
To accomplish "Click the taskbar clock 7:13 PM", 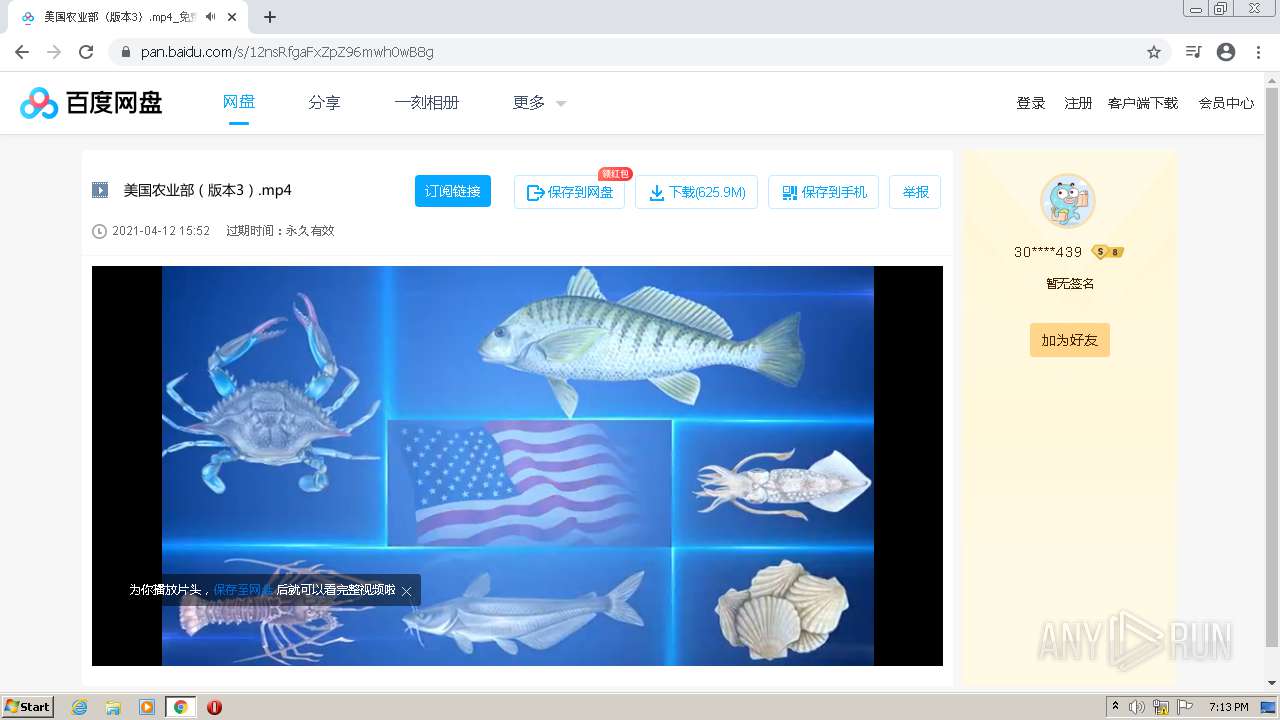I will click(1228, 707).
